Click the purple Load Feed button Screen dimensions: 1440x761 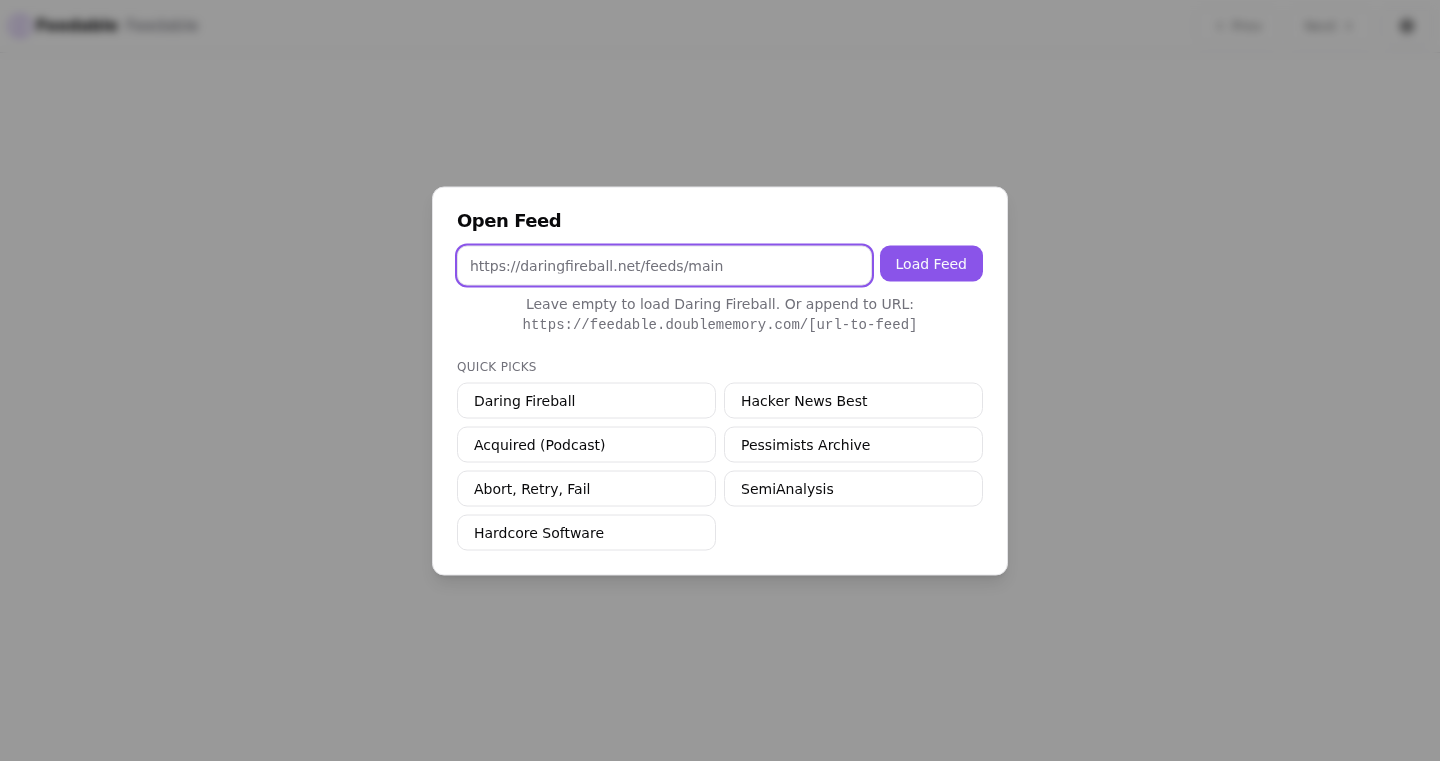click(x=931, y=264)
